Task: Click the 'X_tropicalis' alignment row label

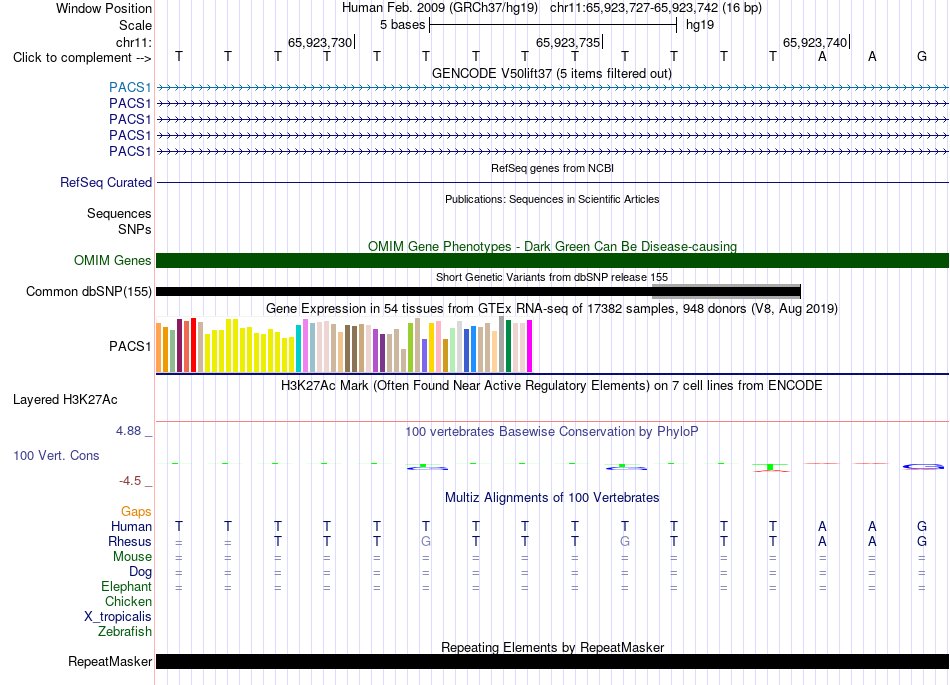Action: point(118,617)
